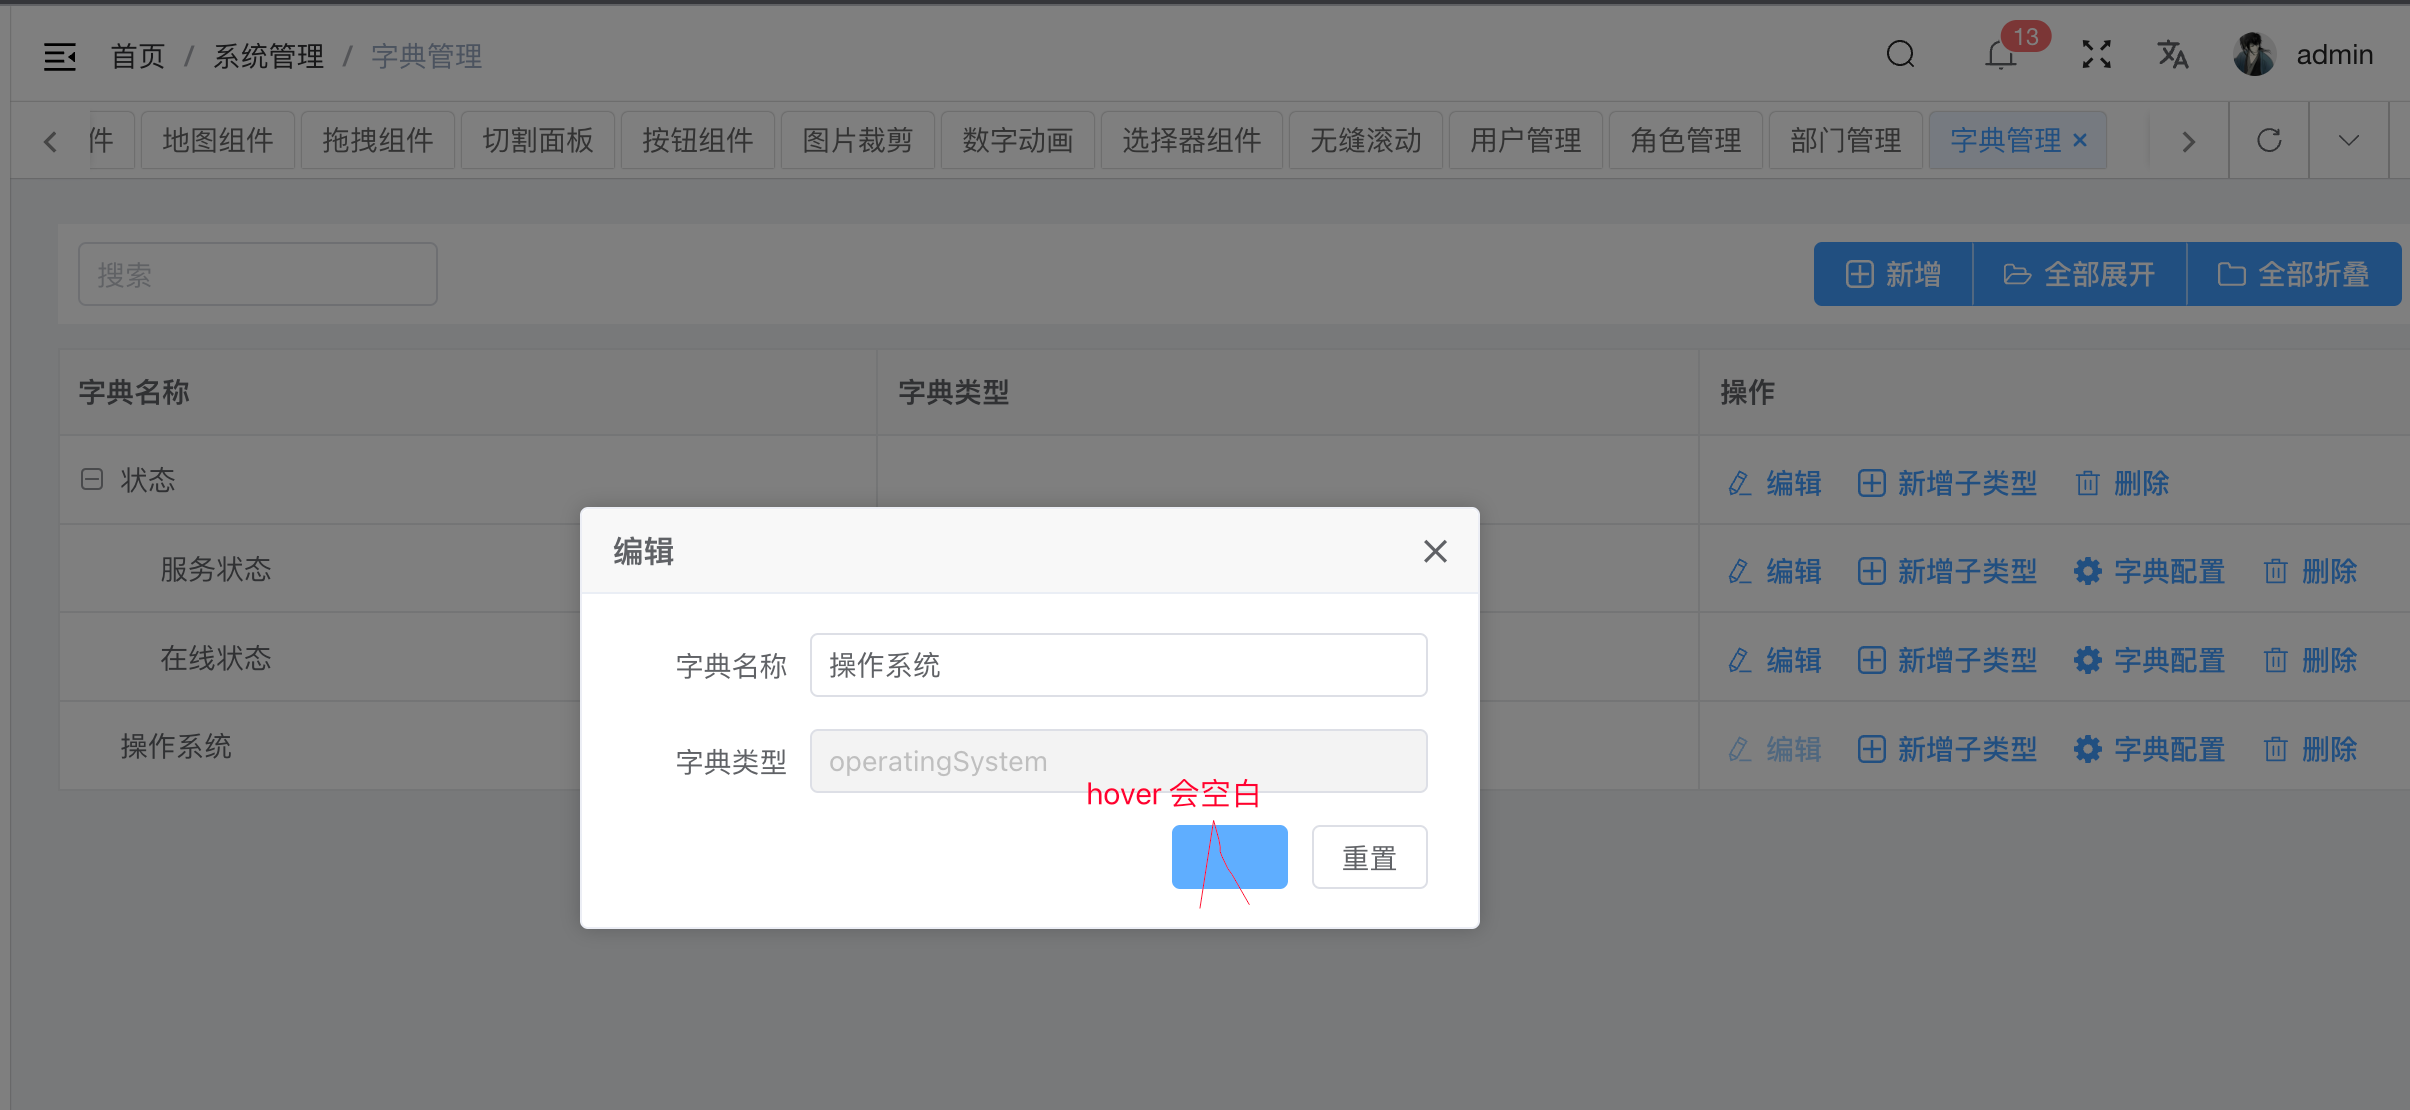Open 字典配置 gear icon for 在线状态 row
Screen dimensions: 2410x1110
point(2089,660)
